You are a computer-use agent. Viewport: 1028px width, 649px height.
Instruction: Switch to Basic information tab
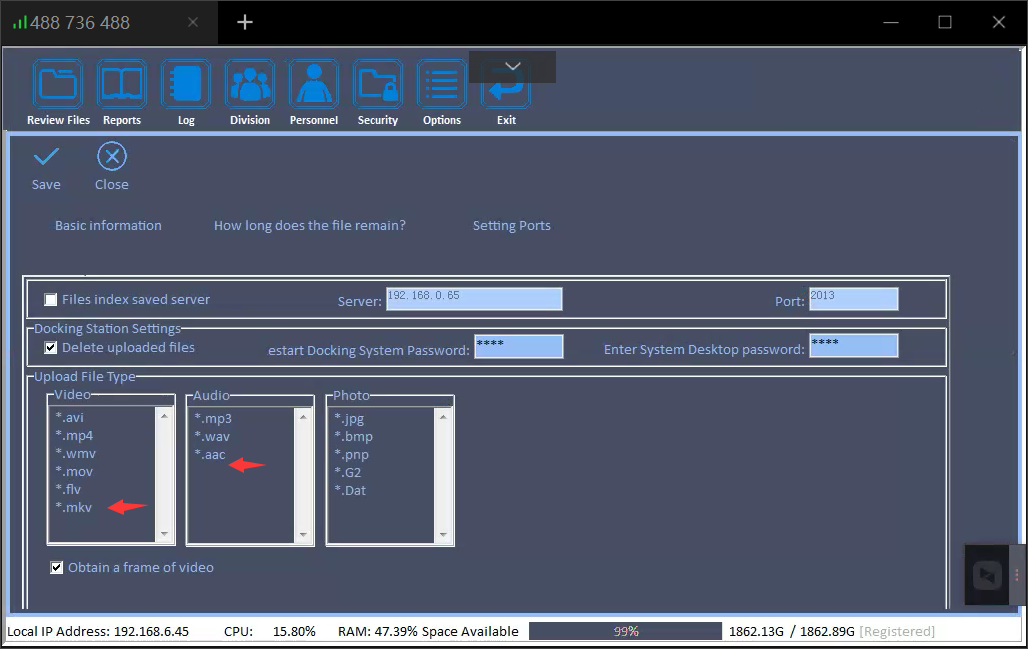pos(108,226)
